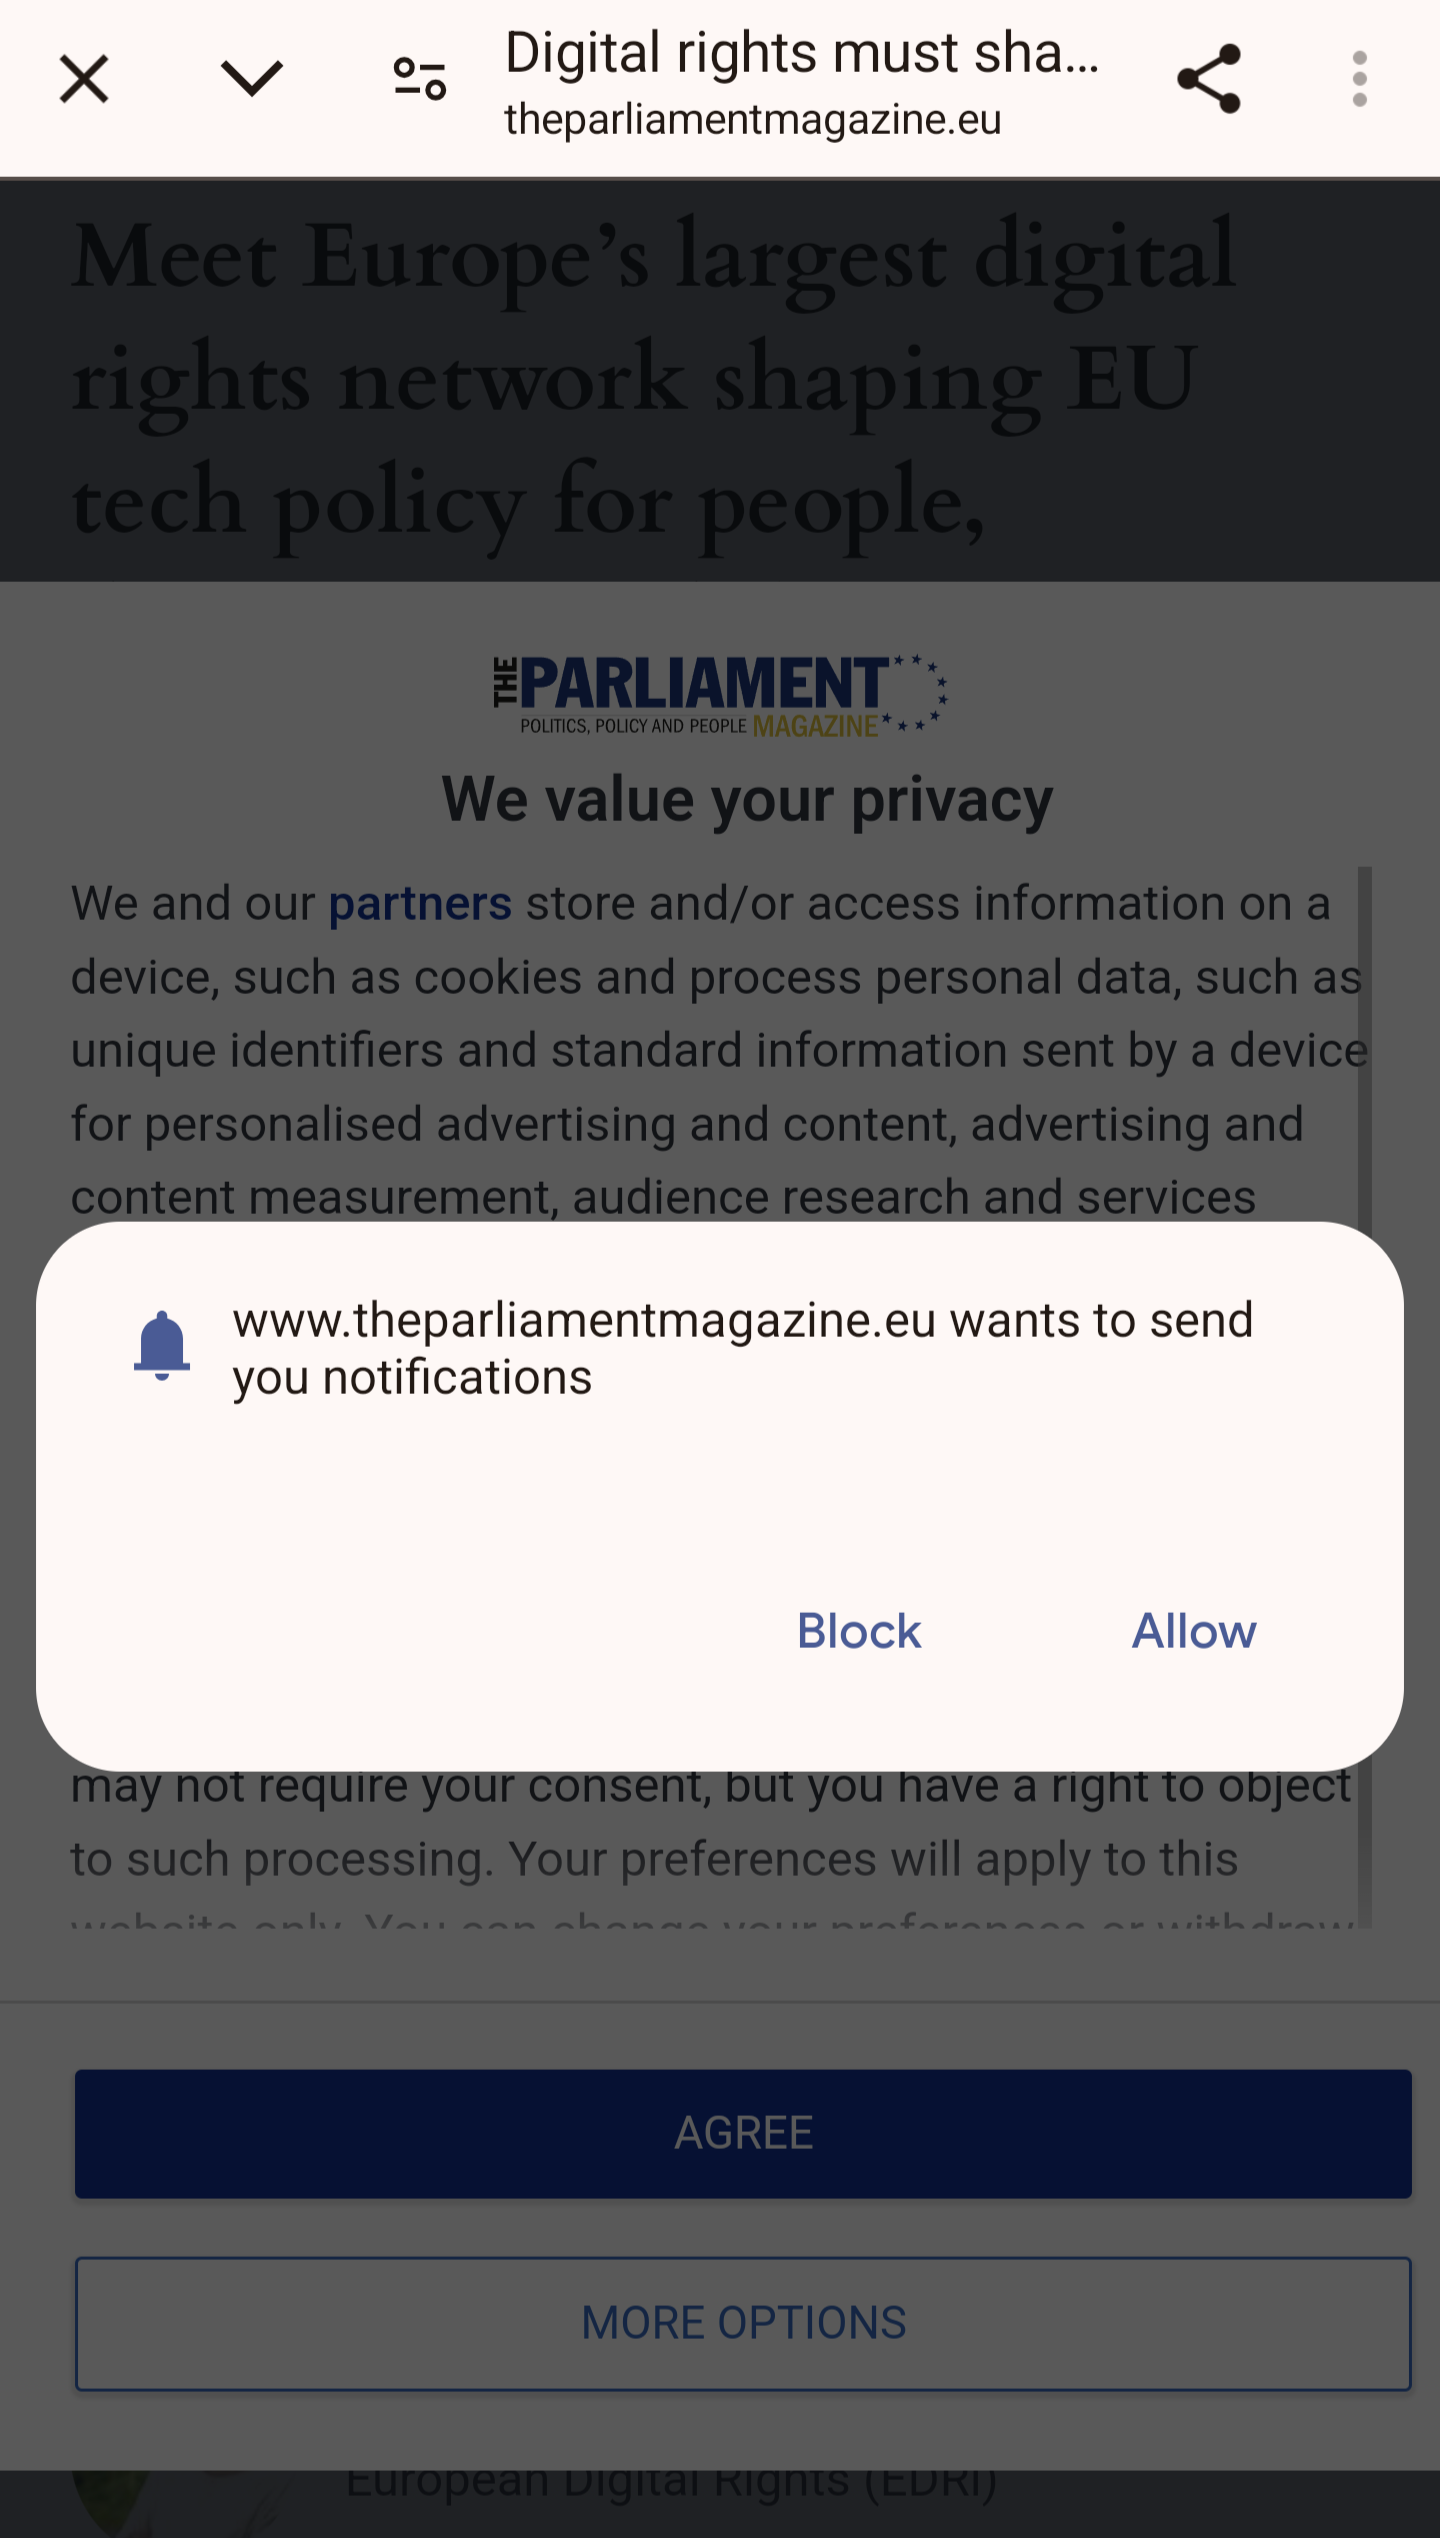Close the custom tab with X icon

pyautogui.click(x=84, y=79)
